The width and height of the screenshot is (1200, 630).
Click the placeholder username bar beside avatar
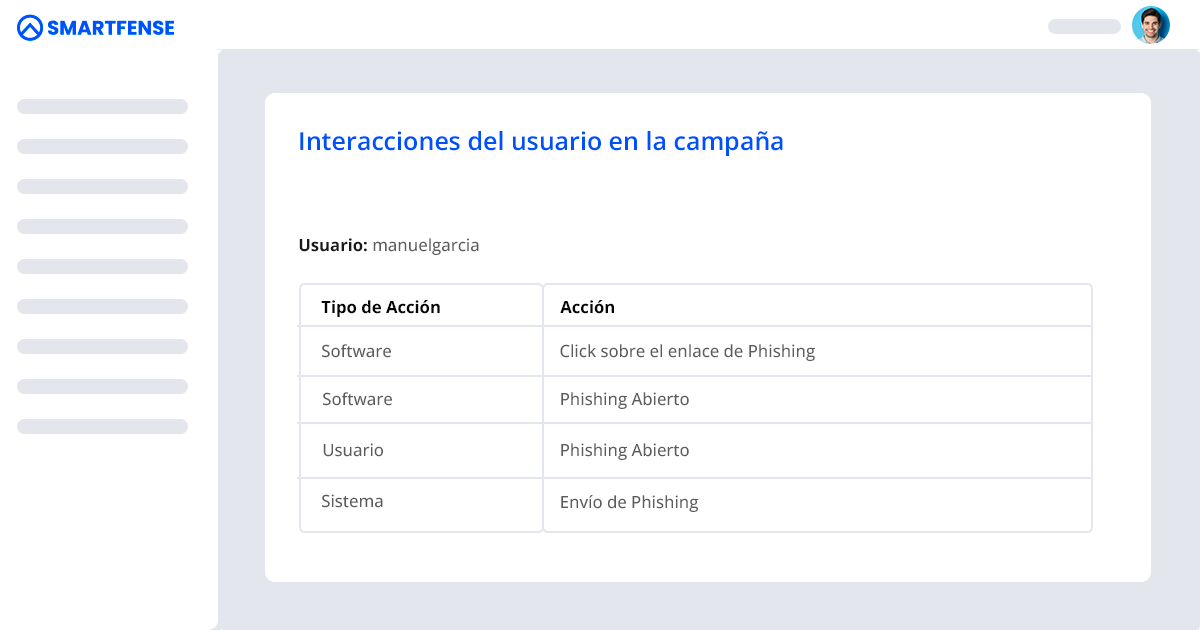tap(1084, 26)
